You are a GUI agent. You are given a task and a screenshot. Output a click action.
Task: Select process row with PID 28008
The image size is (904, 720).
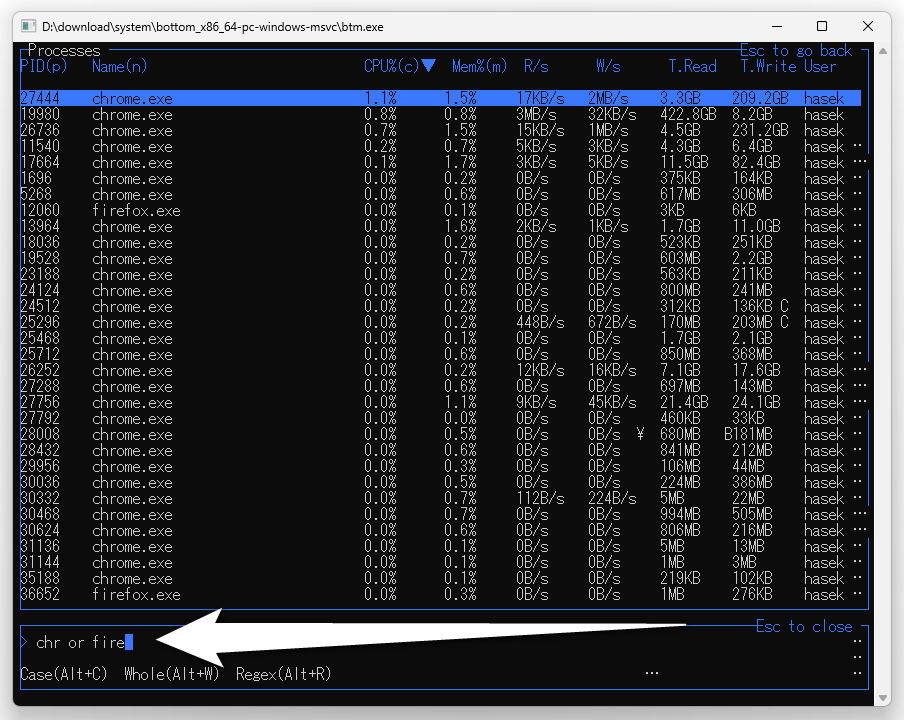coord(440,434)
